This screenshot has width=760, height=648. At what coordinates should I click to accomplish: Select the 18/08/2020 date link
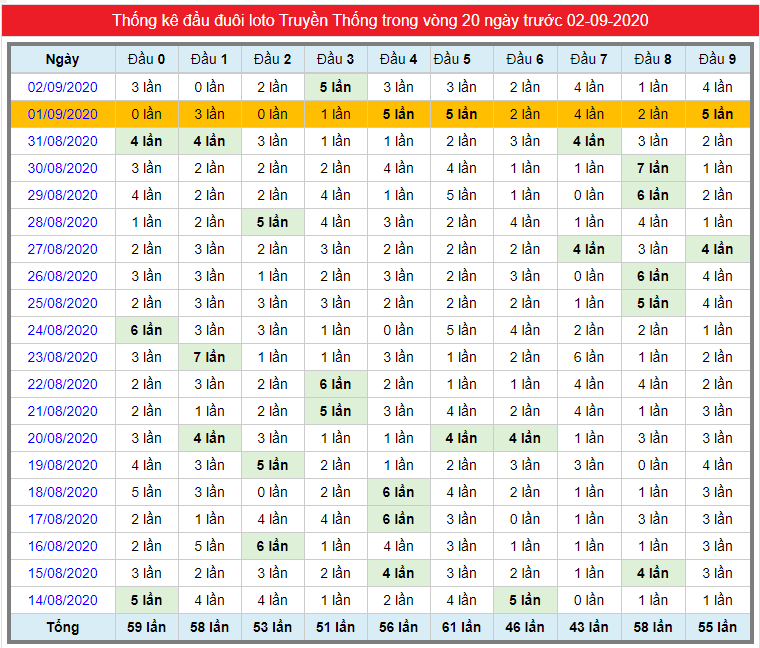pos(63,492)
